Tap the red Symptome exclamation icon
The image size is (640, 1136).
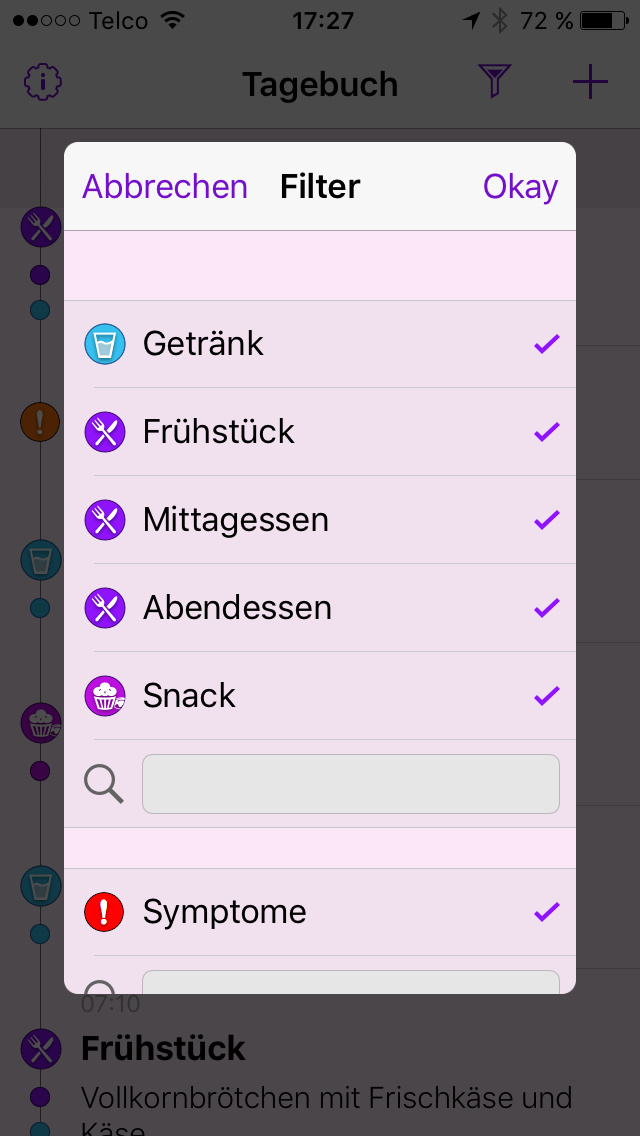(x=105, y=912)
